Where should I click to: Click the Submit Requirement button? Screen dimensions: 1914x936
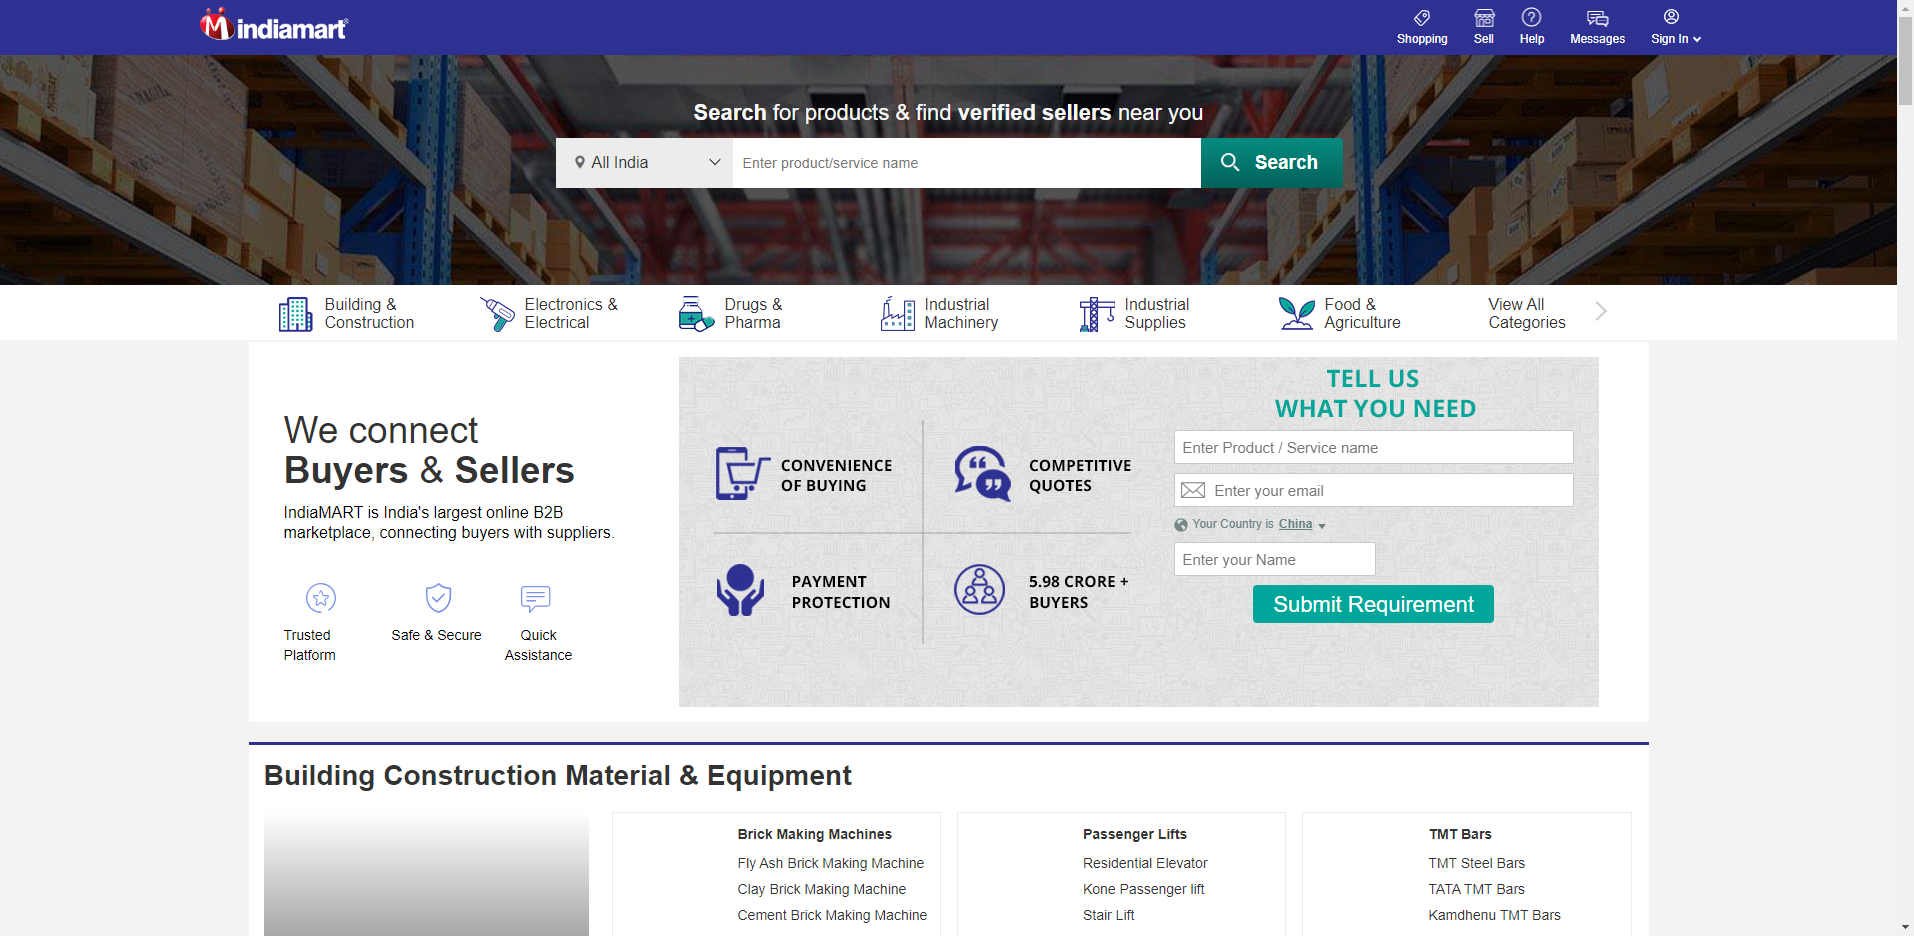click(1373, 604)
